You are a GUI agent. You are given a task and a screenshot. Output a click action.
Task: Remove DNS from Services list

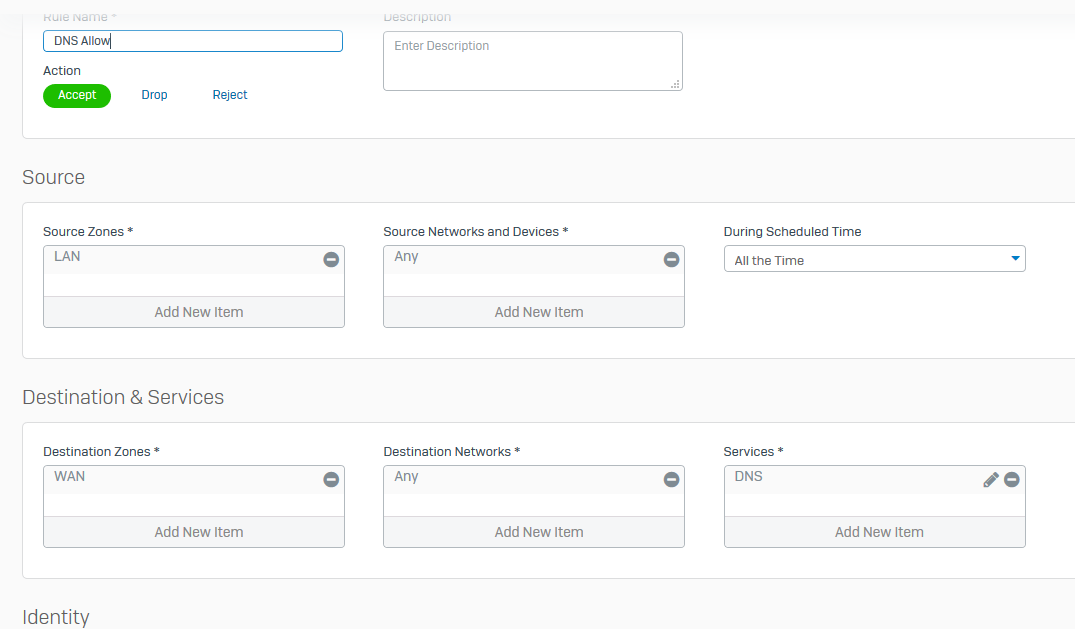[1011, 480]
